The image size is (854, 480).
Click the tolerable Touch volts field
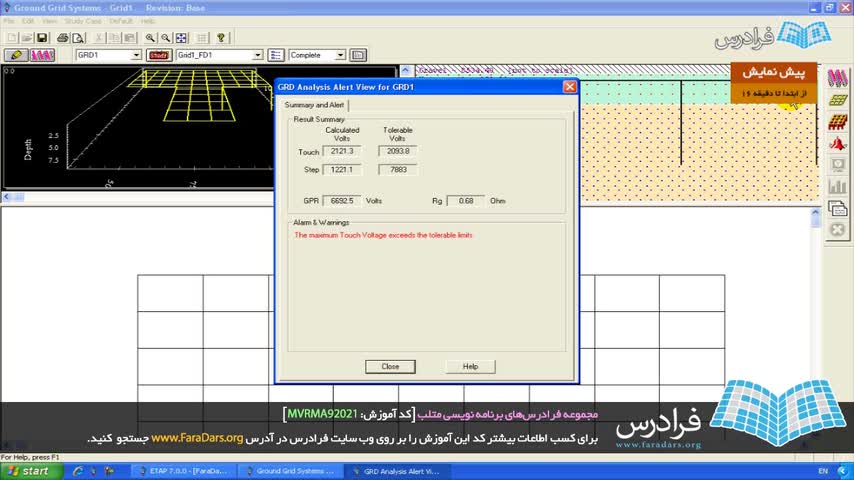pyautogui.click(x=398, y=151)
